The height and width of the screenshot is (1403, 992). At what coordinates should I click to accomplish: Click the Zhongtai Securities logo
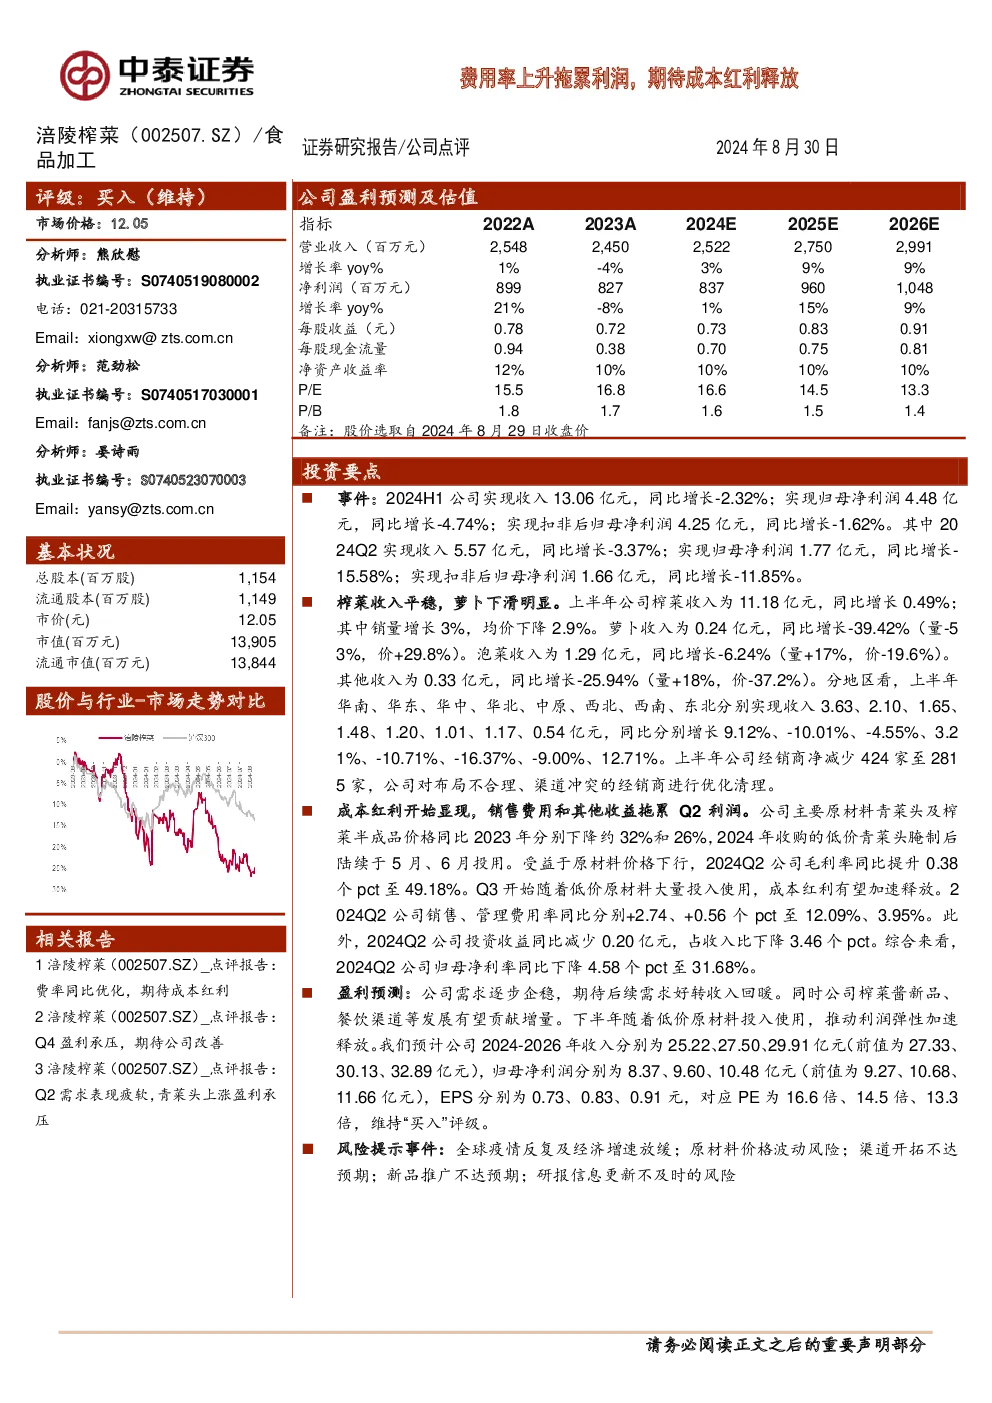click(x=157, y=75)
